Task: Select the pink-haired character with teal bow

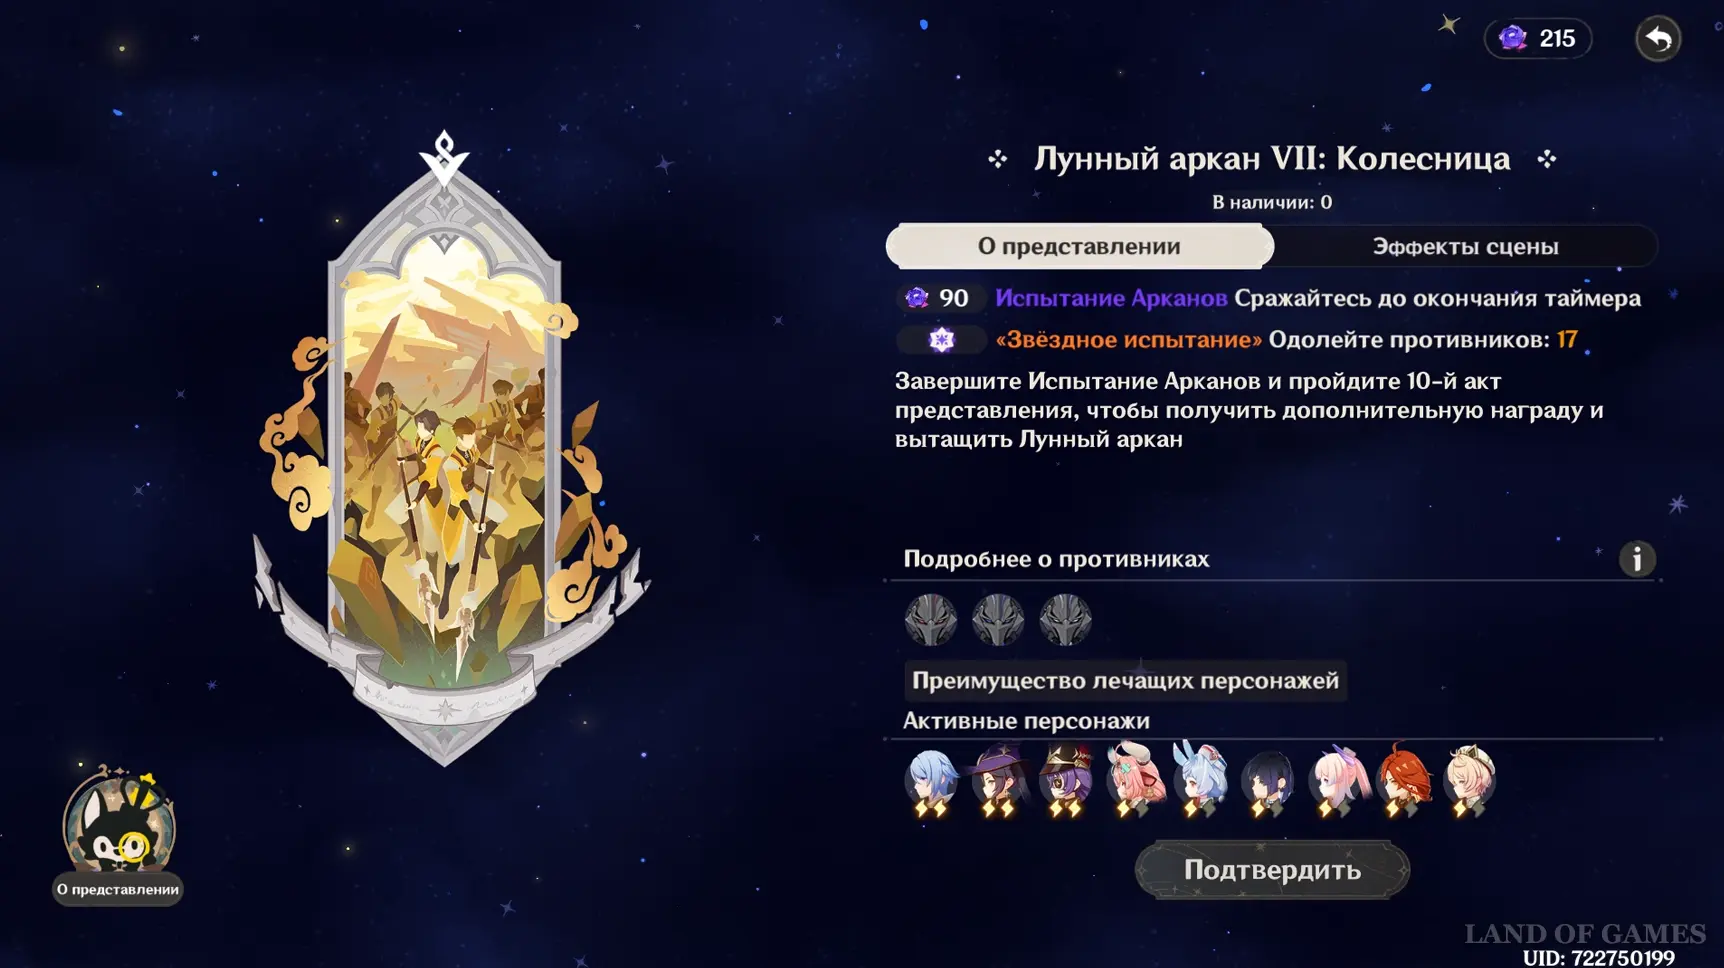Action: (x=1133, y=781)
